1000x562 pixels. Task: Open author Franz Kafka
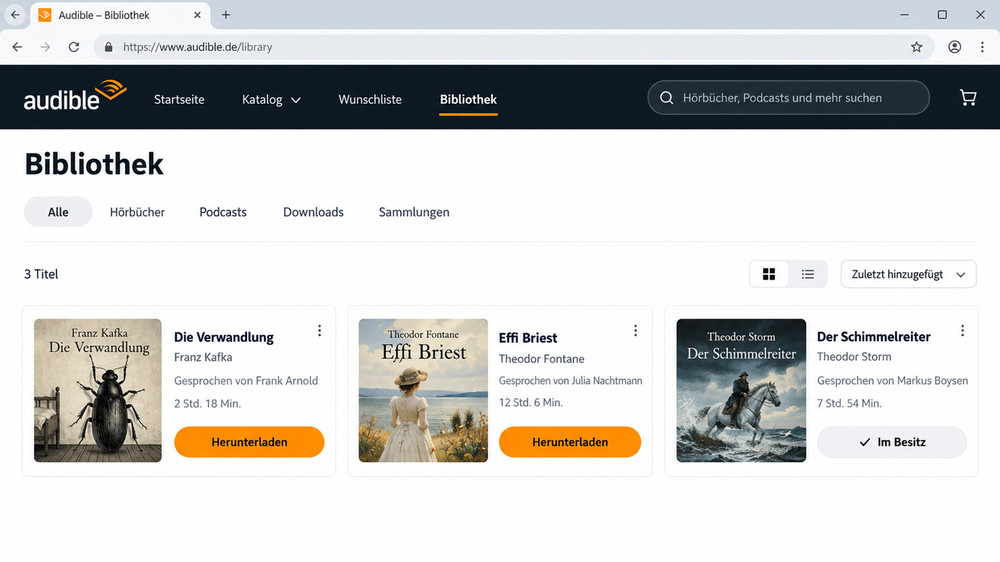tap(203, 357)
